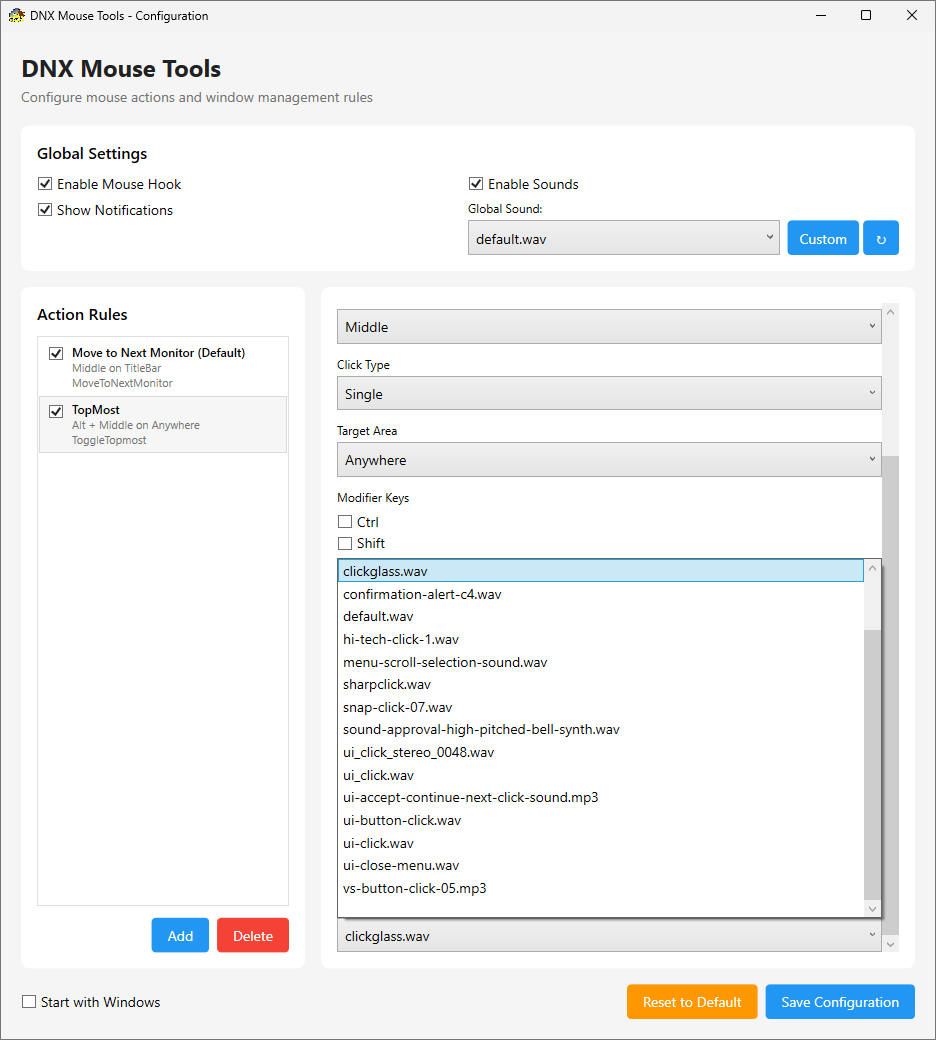This screenshot has height=1040, width=936.
Task: Select sharpclick.wav from the sound list
Action: [387, 685]
